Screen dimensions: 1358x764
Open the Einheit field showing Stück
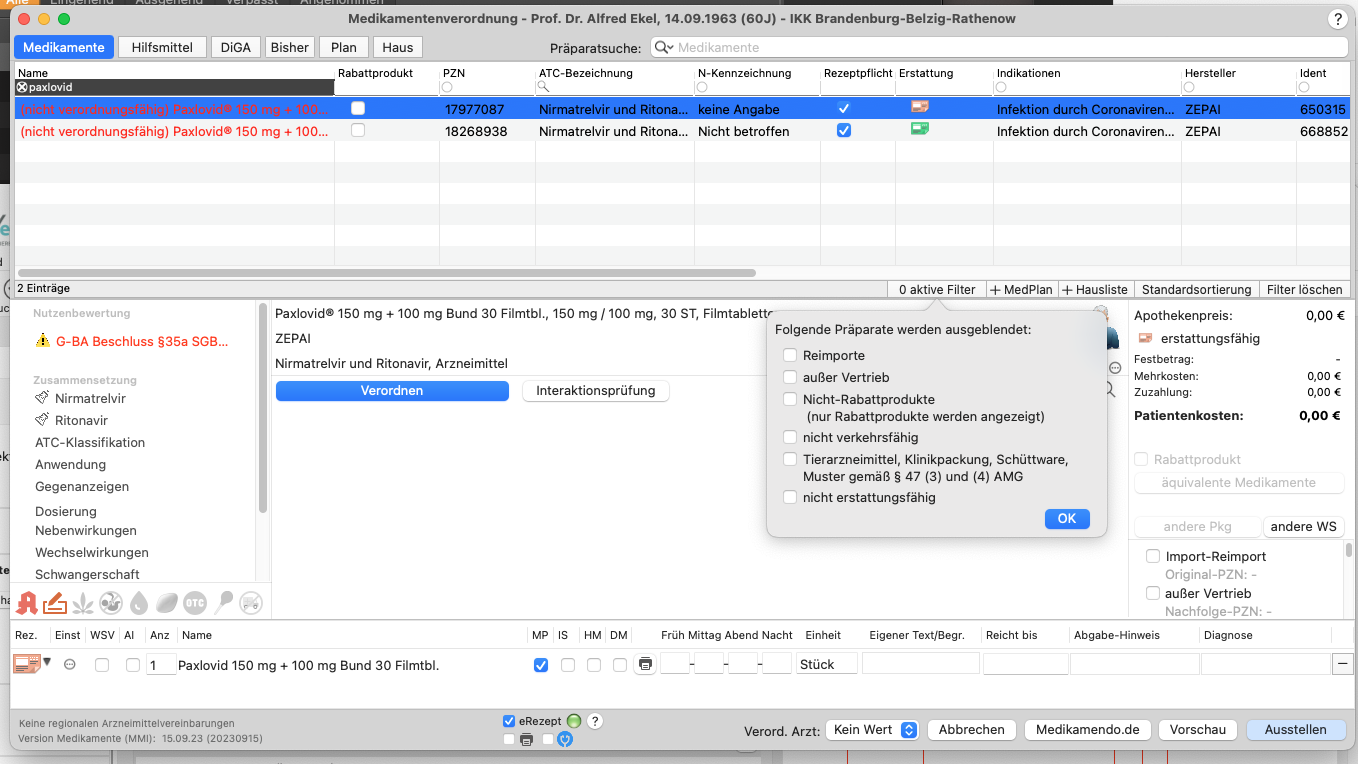point(826,664)
